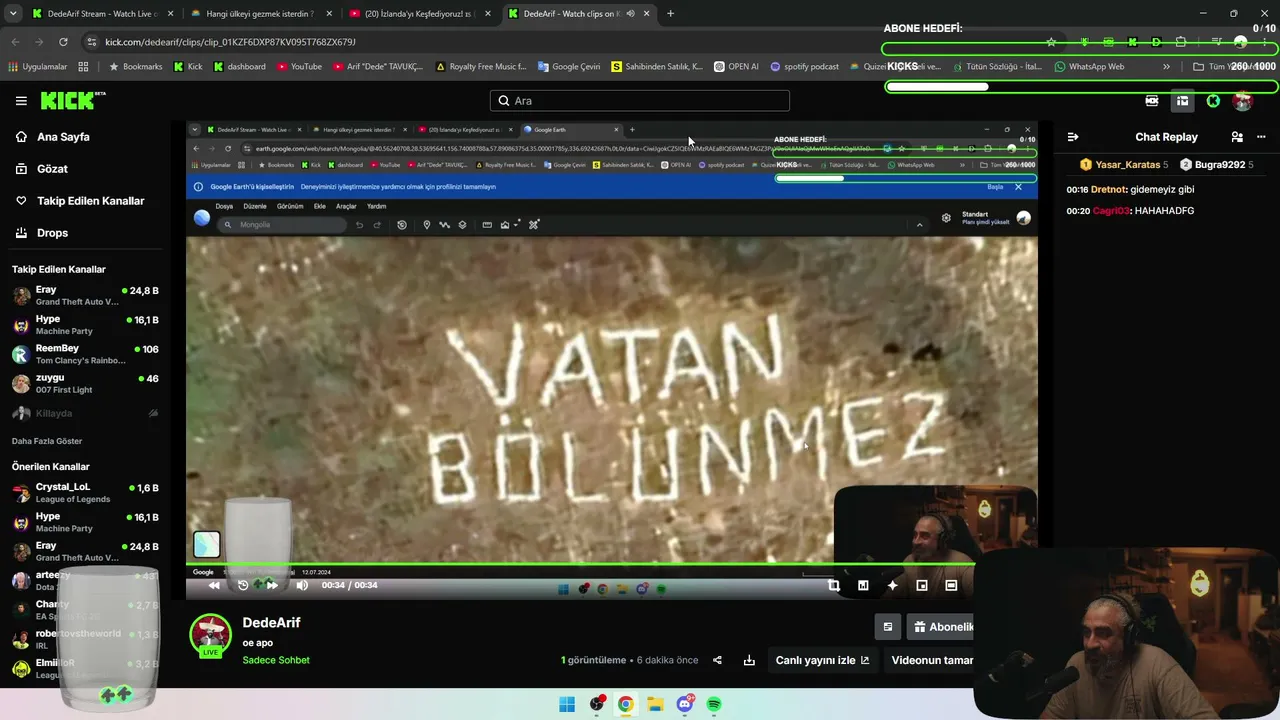Open the Sadece Sohbet category
The height and width of the screenshot is (720, 1280).
click(x=276, y=660)
